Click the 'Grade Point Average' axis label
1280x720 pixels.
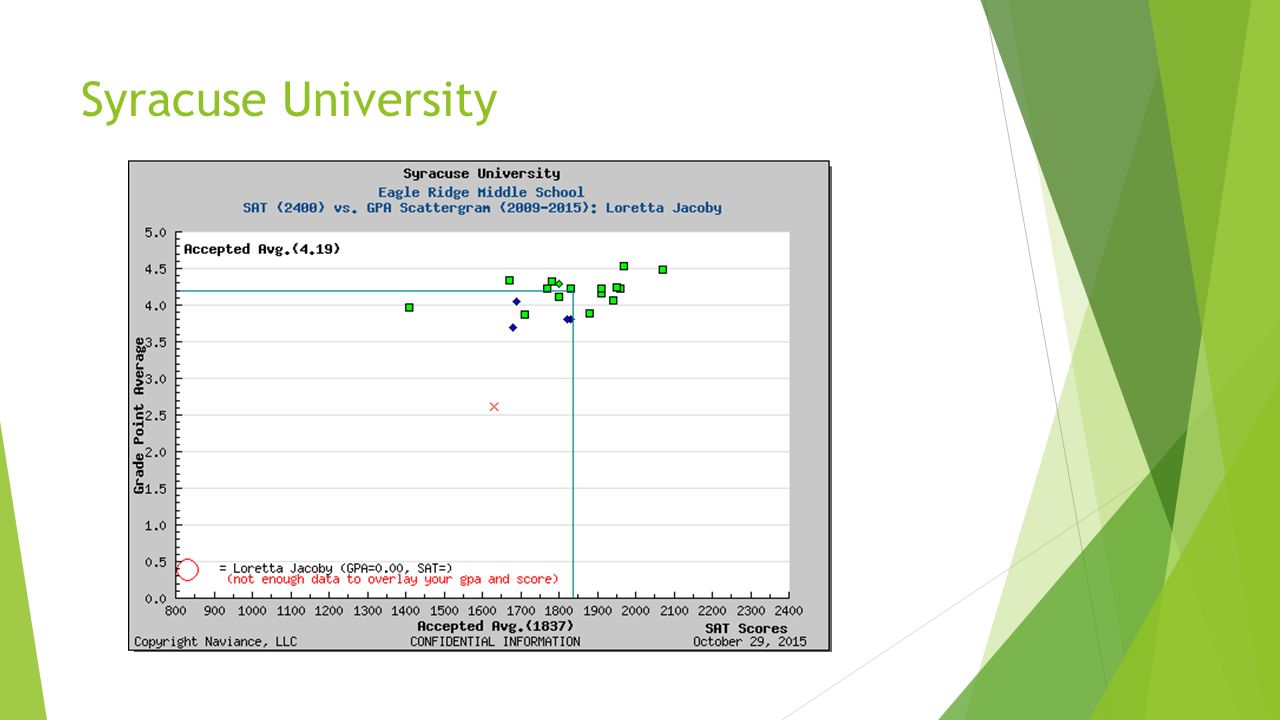pos(139,415)
